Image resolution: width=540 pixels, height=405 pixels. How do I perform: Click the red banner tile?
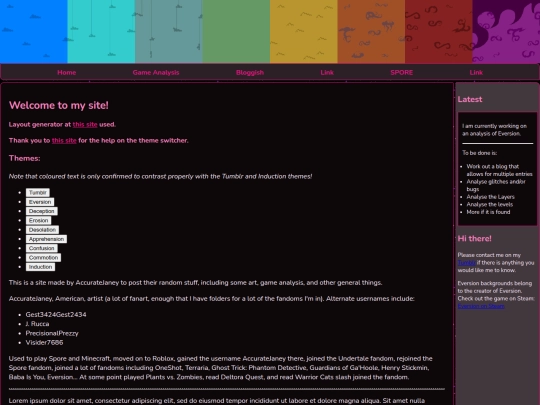439,31
